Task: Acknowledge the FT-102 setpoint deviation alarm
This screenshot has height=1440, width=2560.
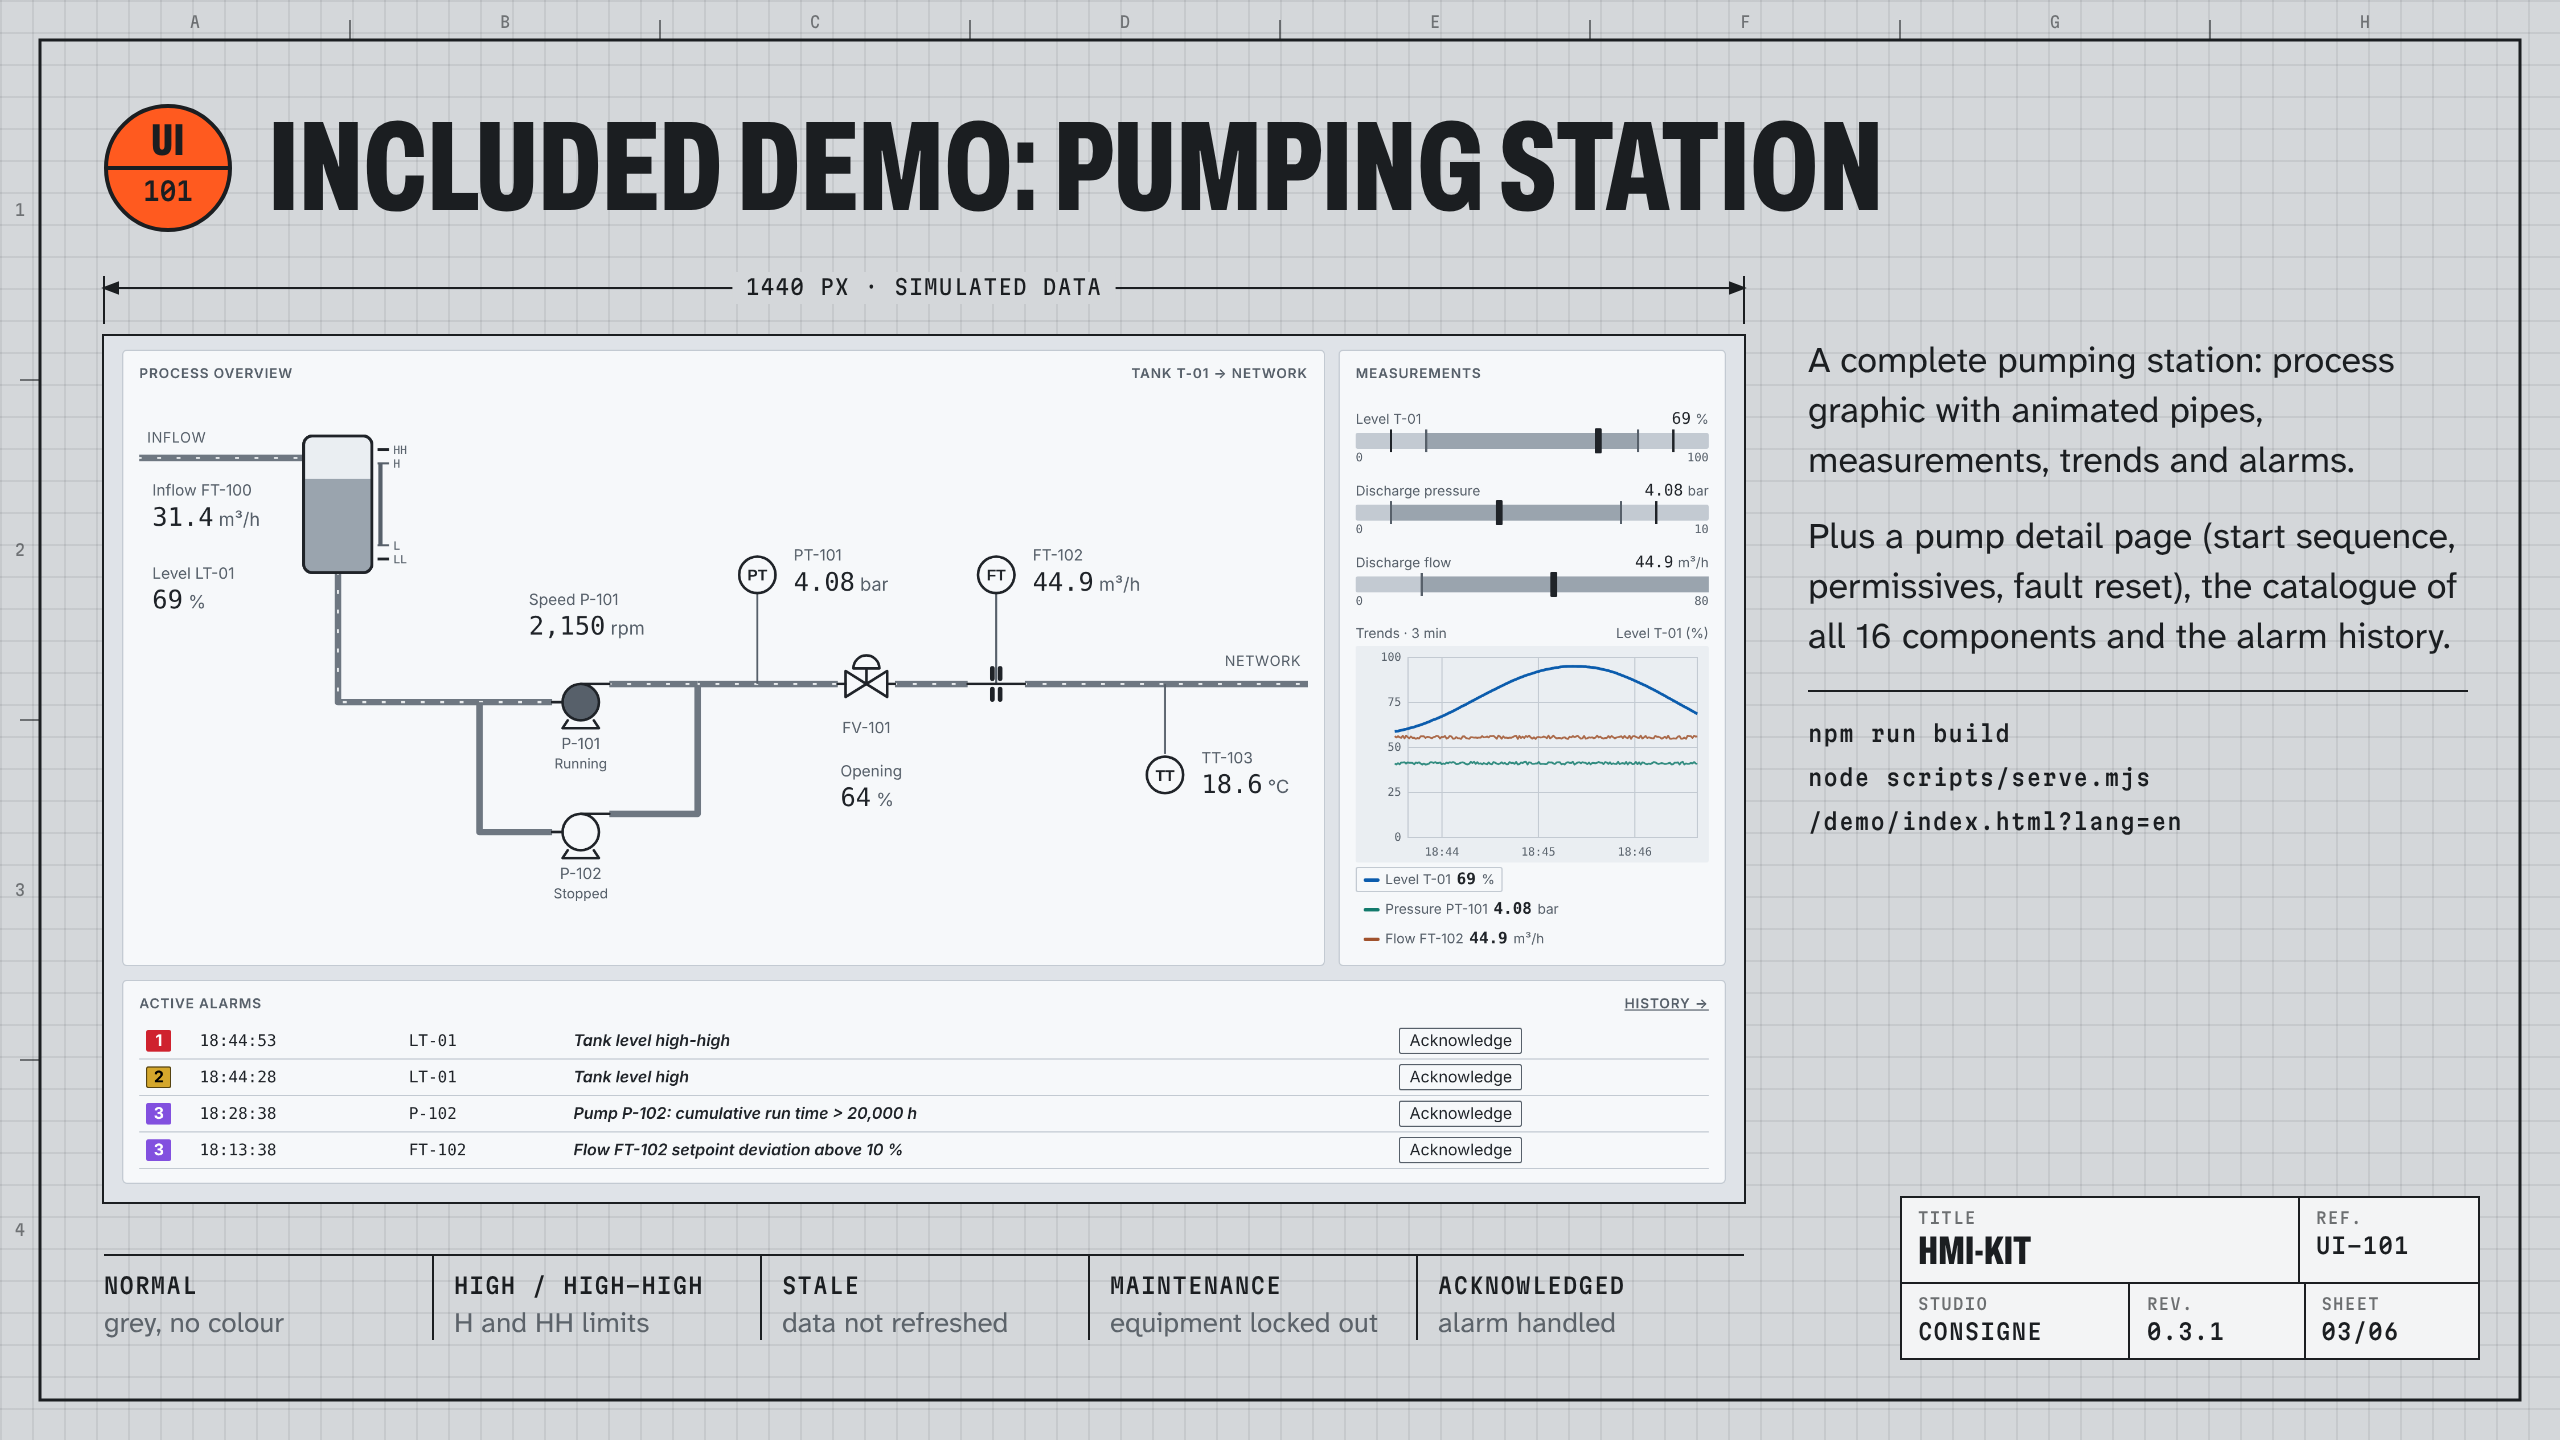Action: tap(1460, 1150)
